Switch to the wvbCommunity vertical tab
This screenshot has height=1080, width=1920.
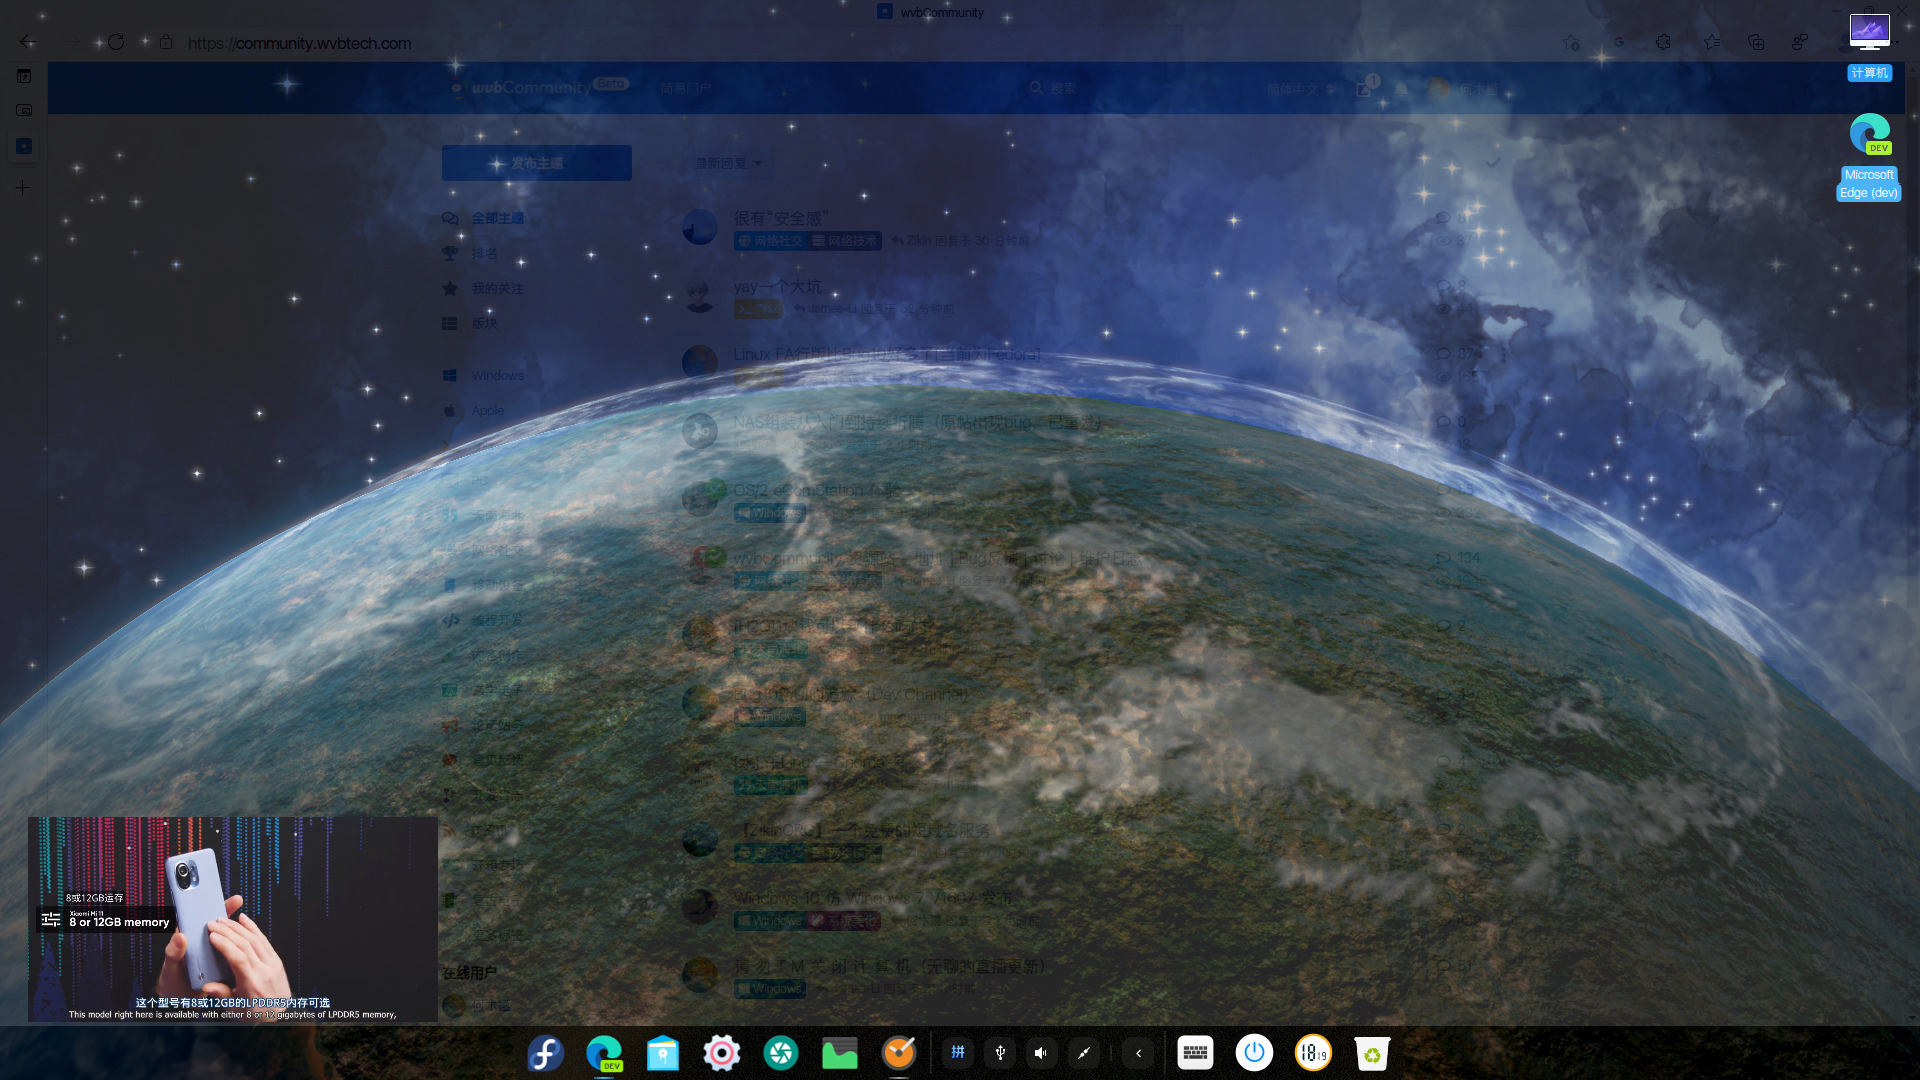click(24, 146)
